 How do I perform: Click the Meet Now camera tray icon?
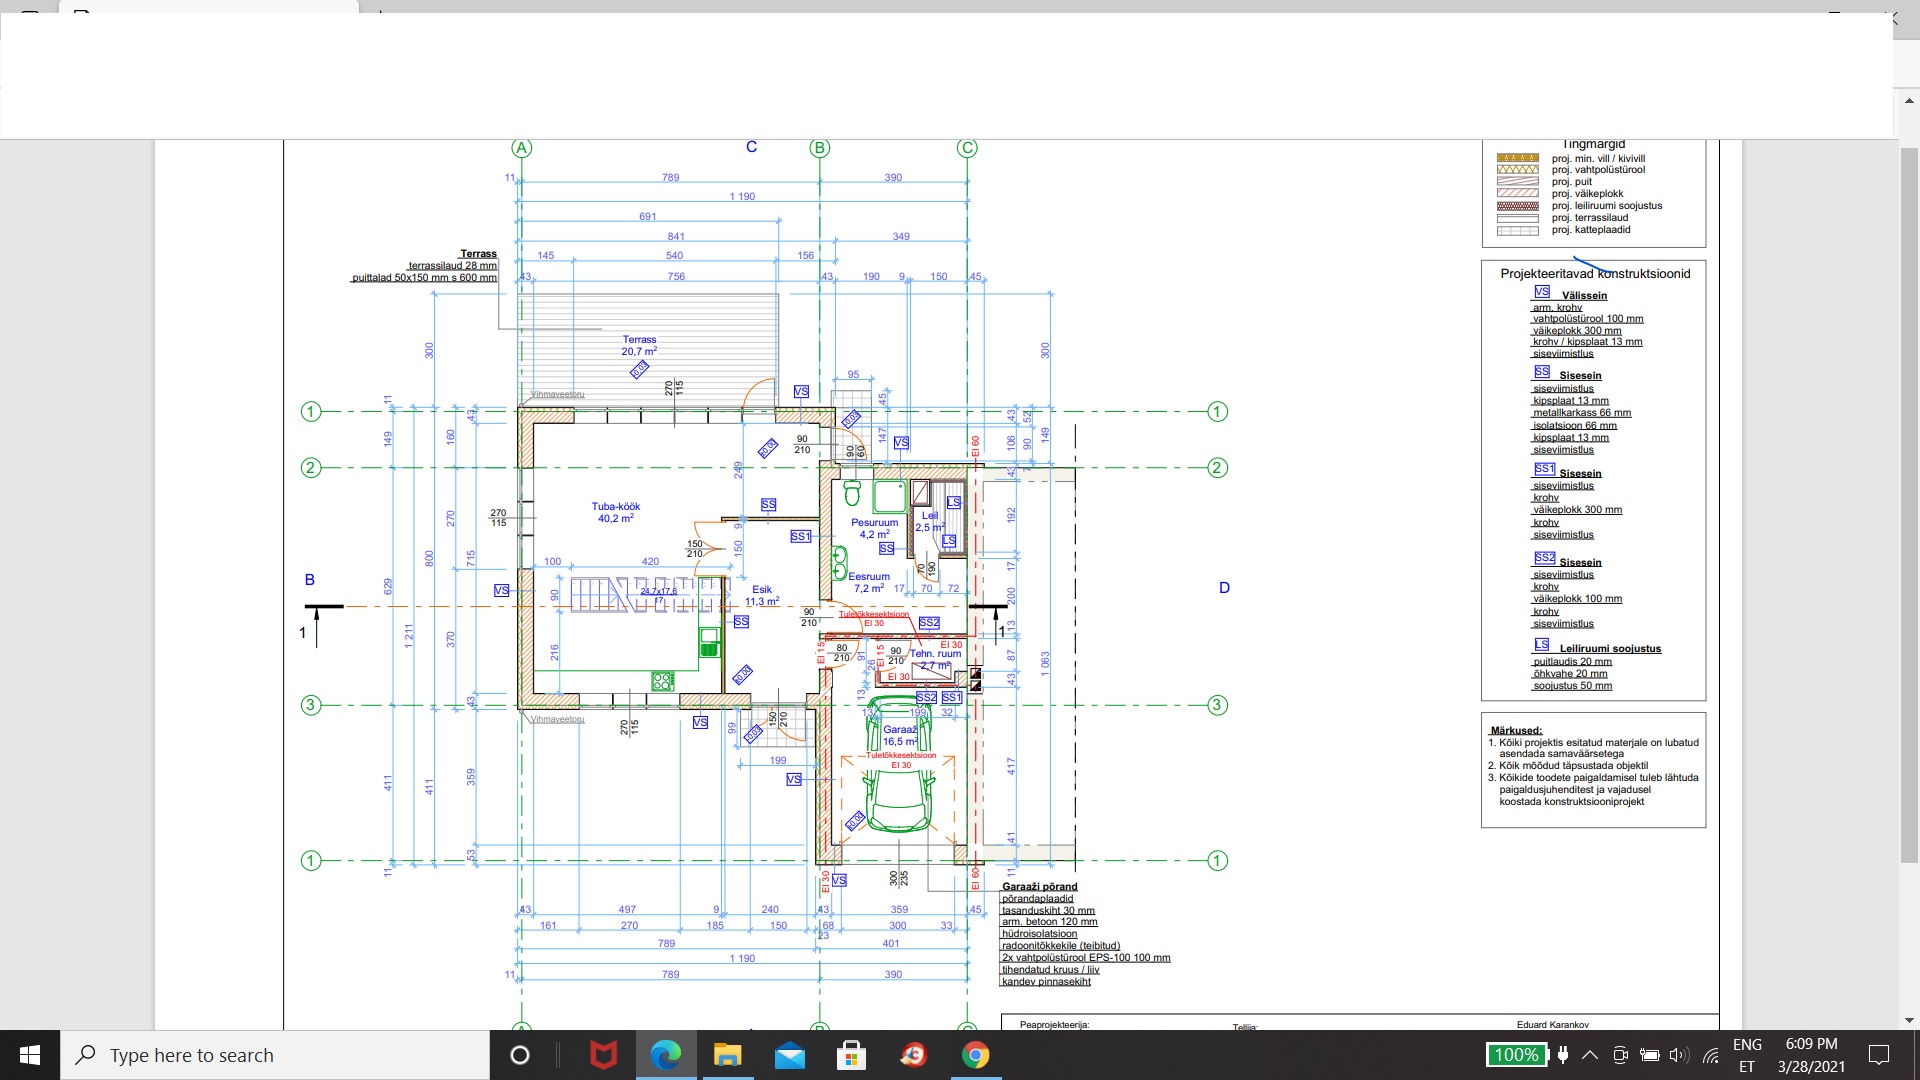1621,1055
